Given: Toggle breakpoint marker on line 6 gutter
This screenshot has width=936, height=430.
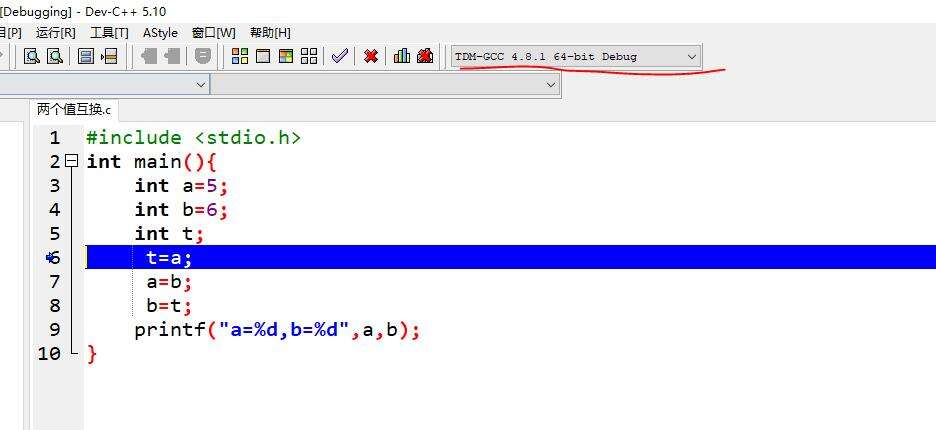Looking at the screenshot, I should (52, 257).
